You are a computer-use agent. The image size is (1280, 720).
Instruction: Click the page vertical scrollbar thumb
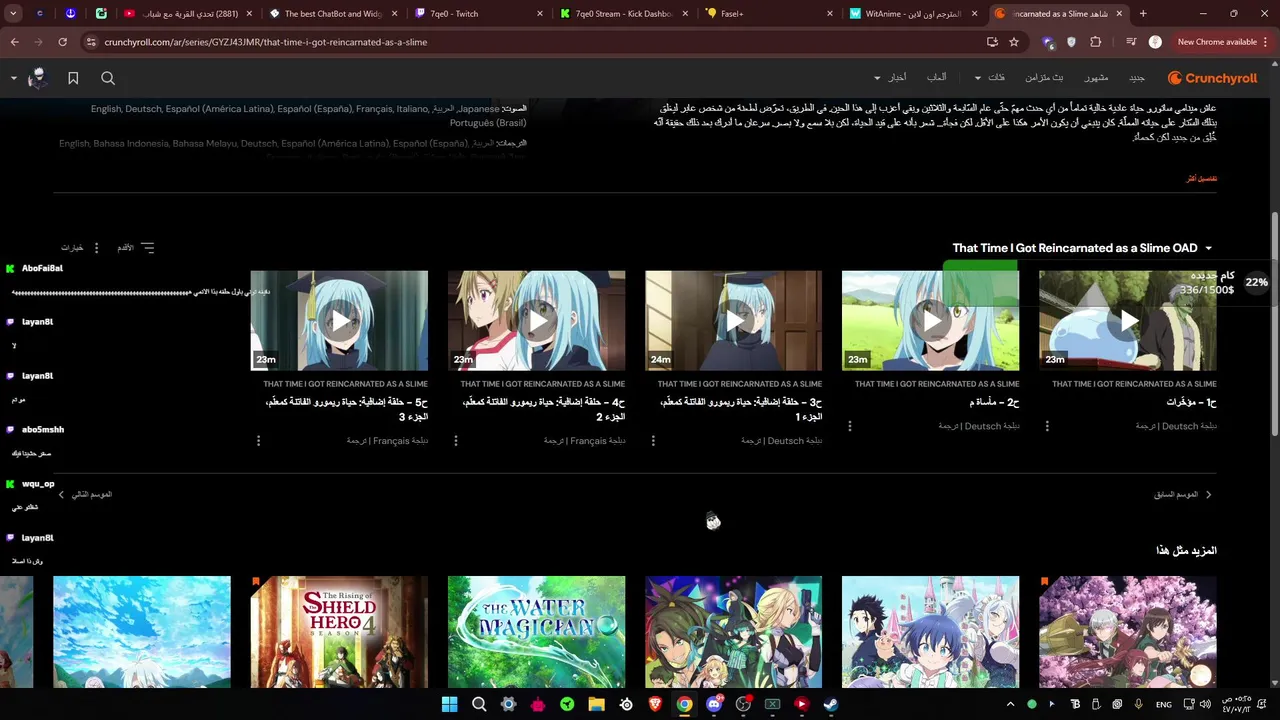(1274, 323)
